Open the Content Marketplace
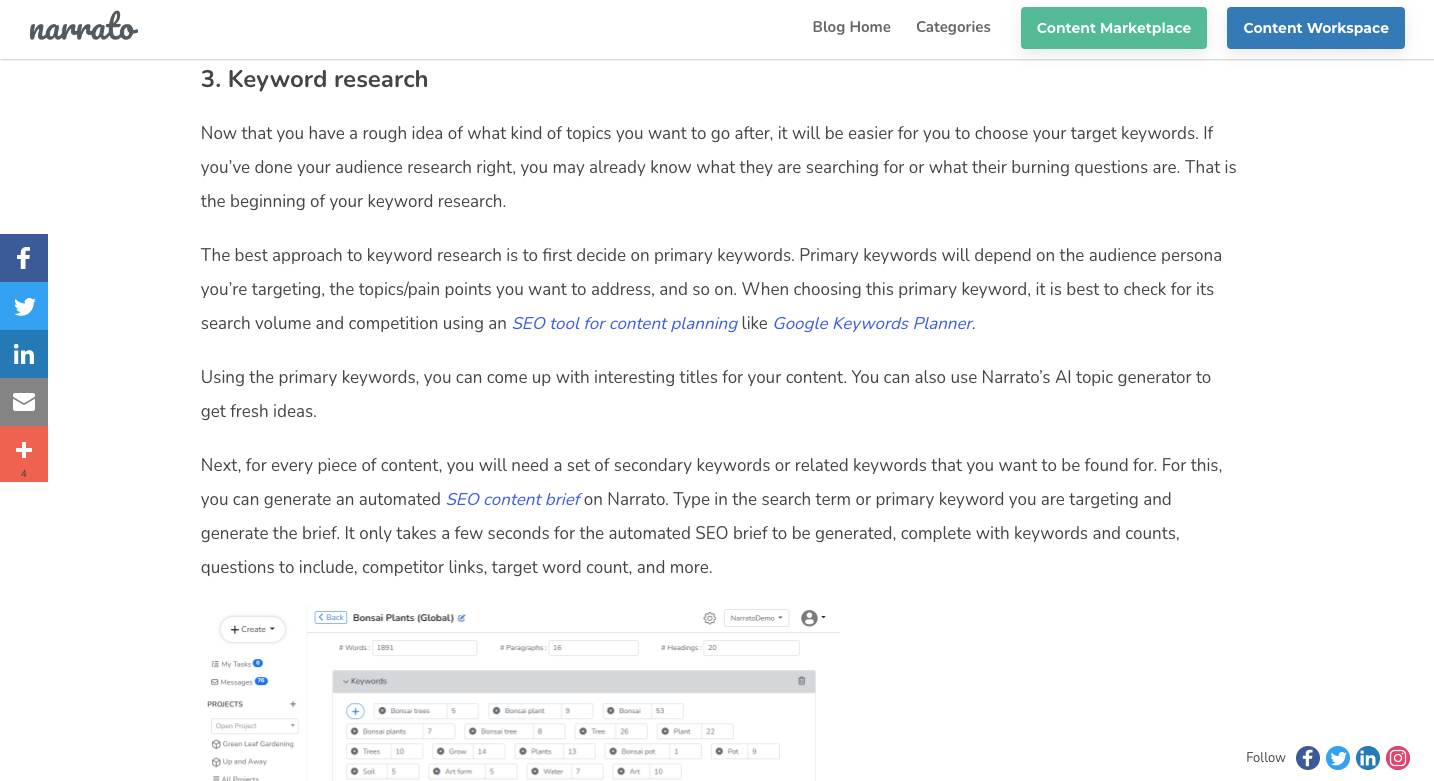The image size is (1434, 781). pos(1114,28)
